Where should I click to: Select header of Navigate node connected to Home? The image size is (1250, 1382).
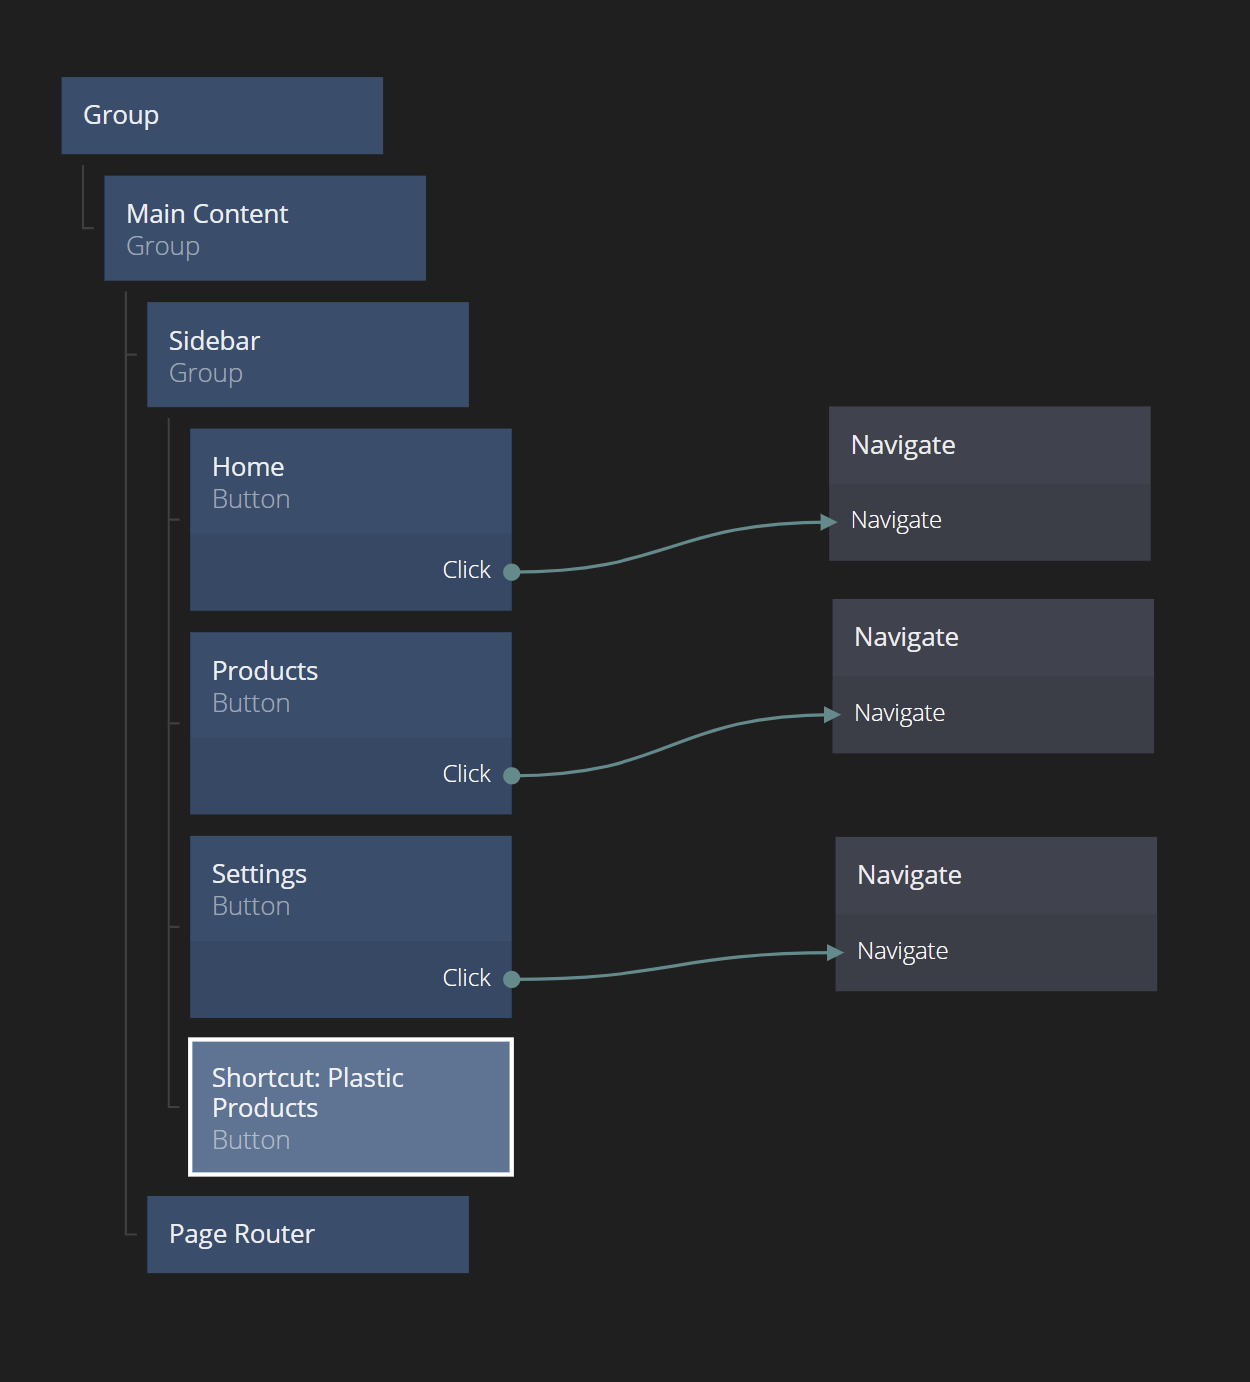(x=989, y=446)
